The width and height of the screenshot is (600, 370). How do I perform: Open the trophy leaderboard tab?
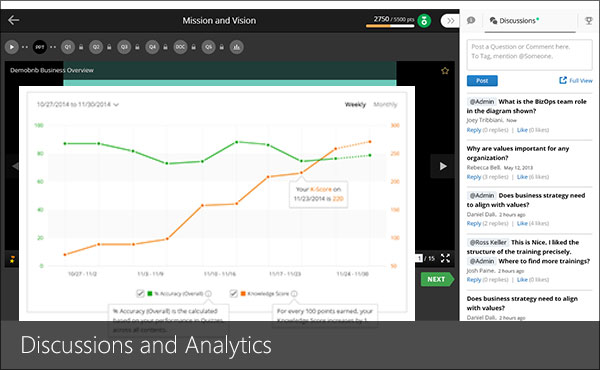(x=589, y=21)
